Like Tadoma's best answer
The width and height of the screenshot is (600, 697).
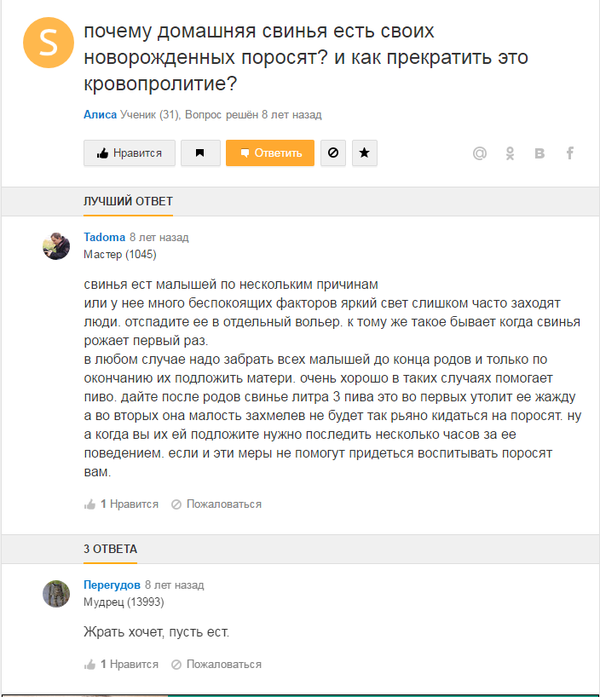(121, 504)
